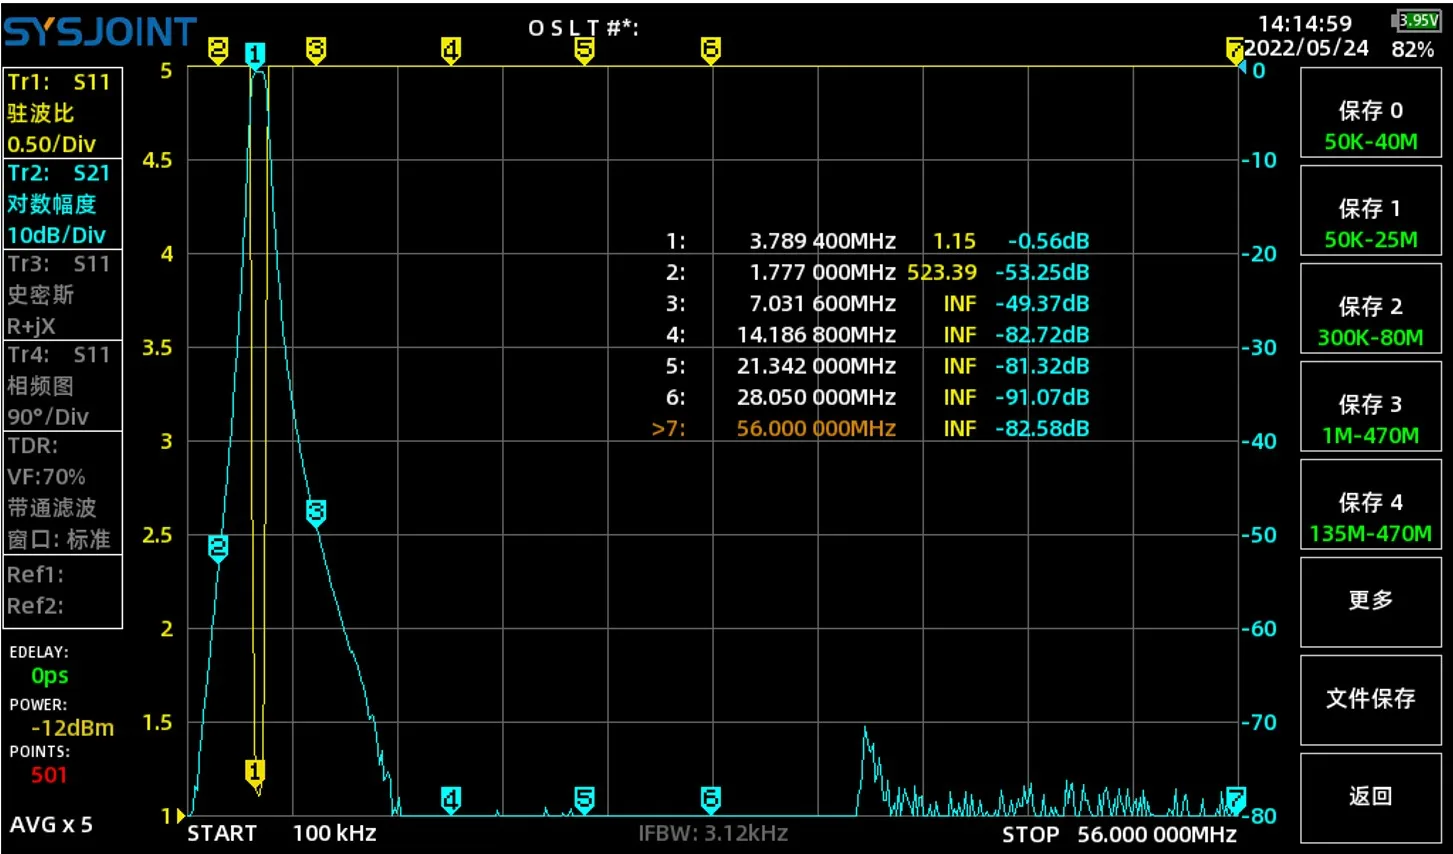
Task: Toggle Tr2 S21 log magnitude trace
Action: tap(63, 204)
